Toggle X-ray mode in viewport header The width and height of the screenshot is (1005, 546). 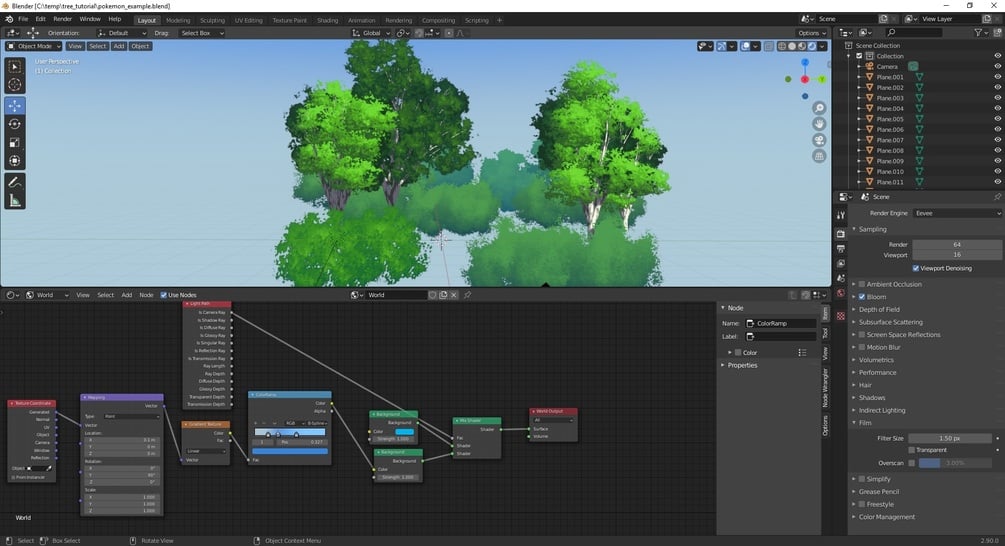pyautogui.click(x=768, y=46)
